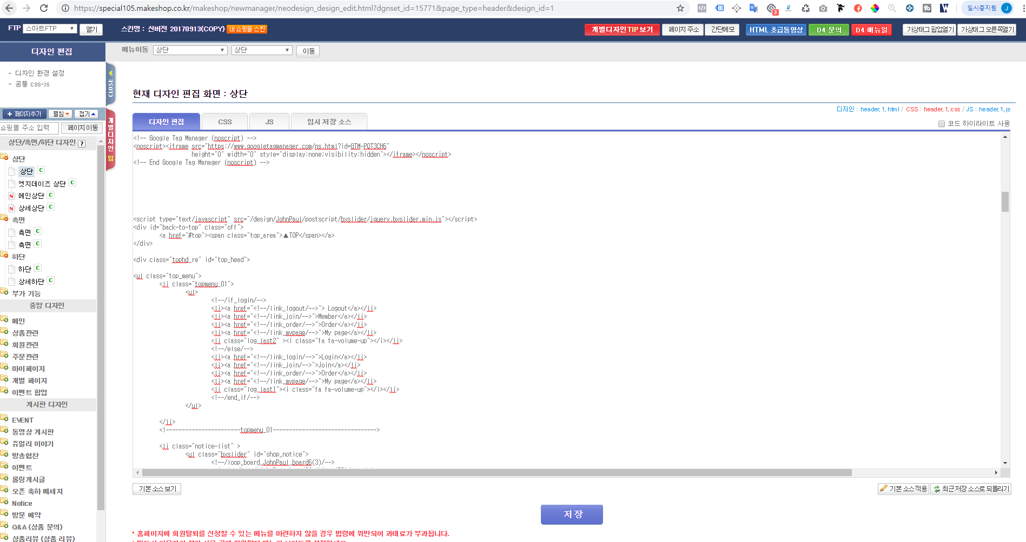The width and height of the screenshot is (1026, 542).
Task: Open the magnifier search extension icon
Action: (892, 9)
